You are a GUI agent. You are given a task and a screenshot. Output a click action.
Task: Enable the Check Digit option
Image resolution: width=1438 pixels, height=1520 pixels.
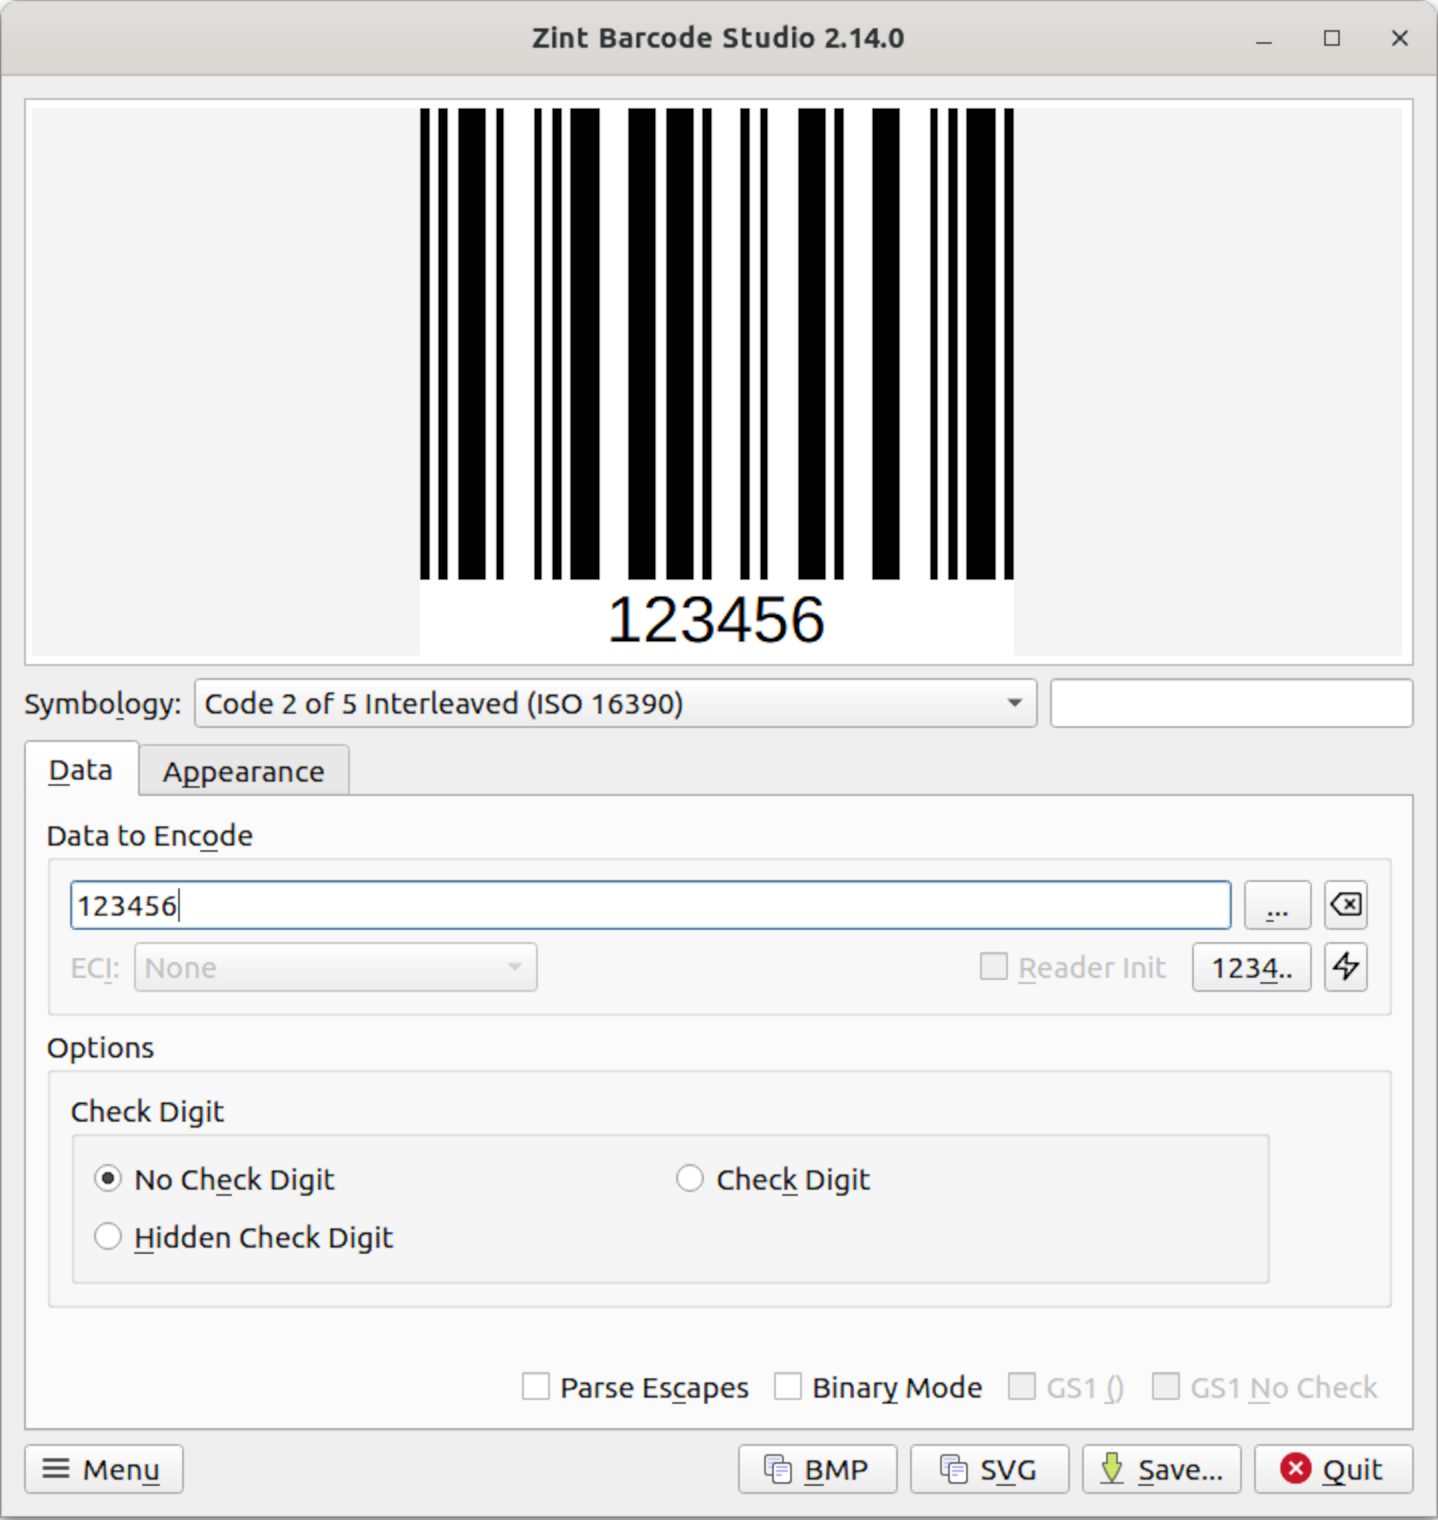tap(689, 1179)
